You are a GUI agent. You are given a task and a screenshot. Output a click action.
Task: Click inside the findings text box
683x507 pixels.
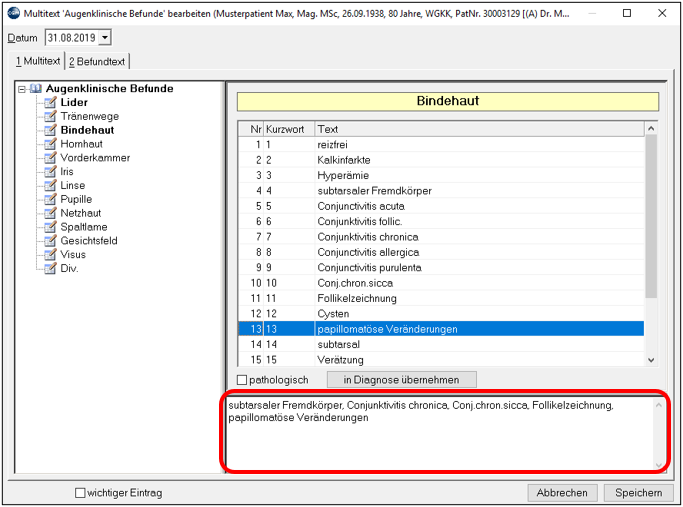[440, 433]
